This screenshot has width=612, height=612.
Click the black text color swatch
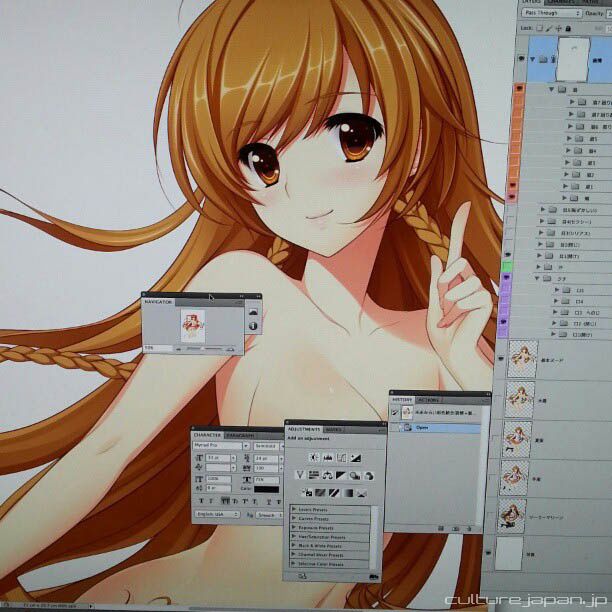point(266,491)
